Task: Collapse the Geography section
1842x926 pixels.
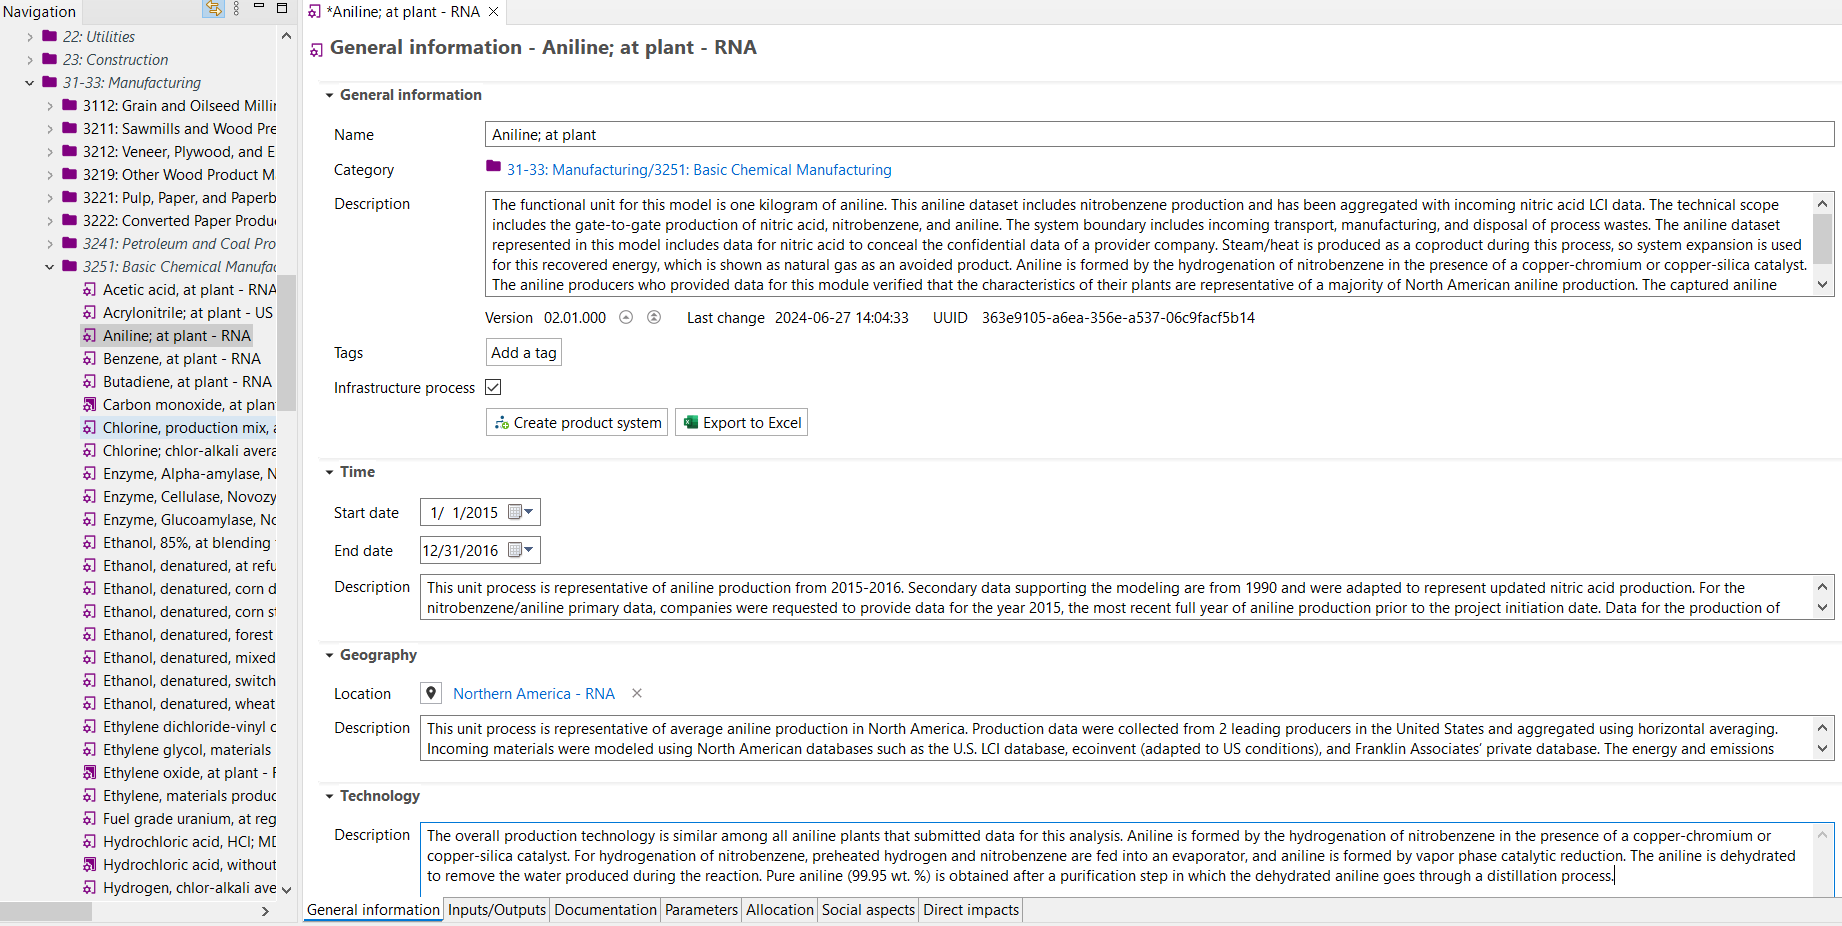Action: pos(329,655)
